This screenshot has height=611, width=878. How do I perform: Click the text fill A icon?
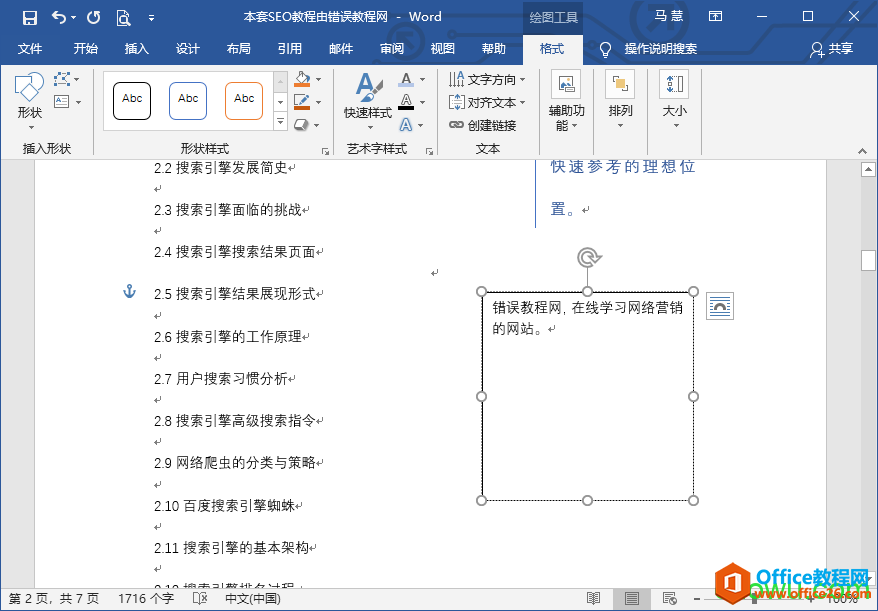(407, 80)
